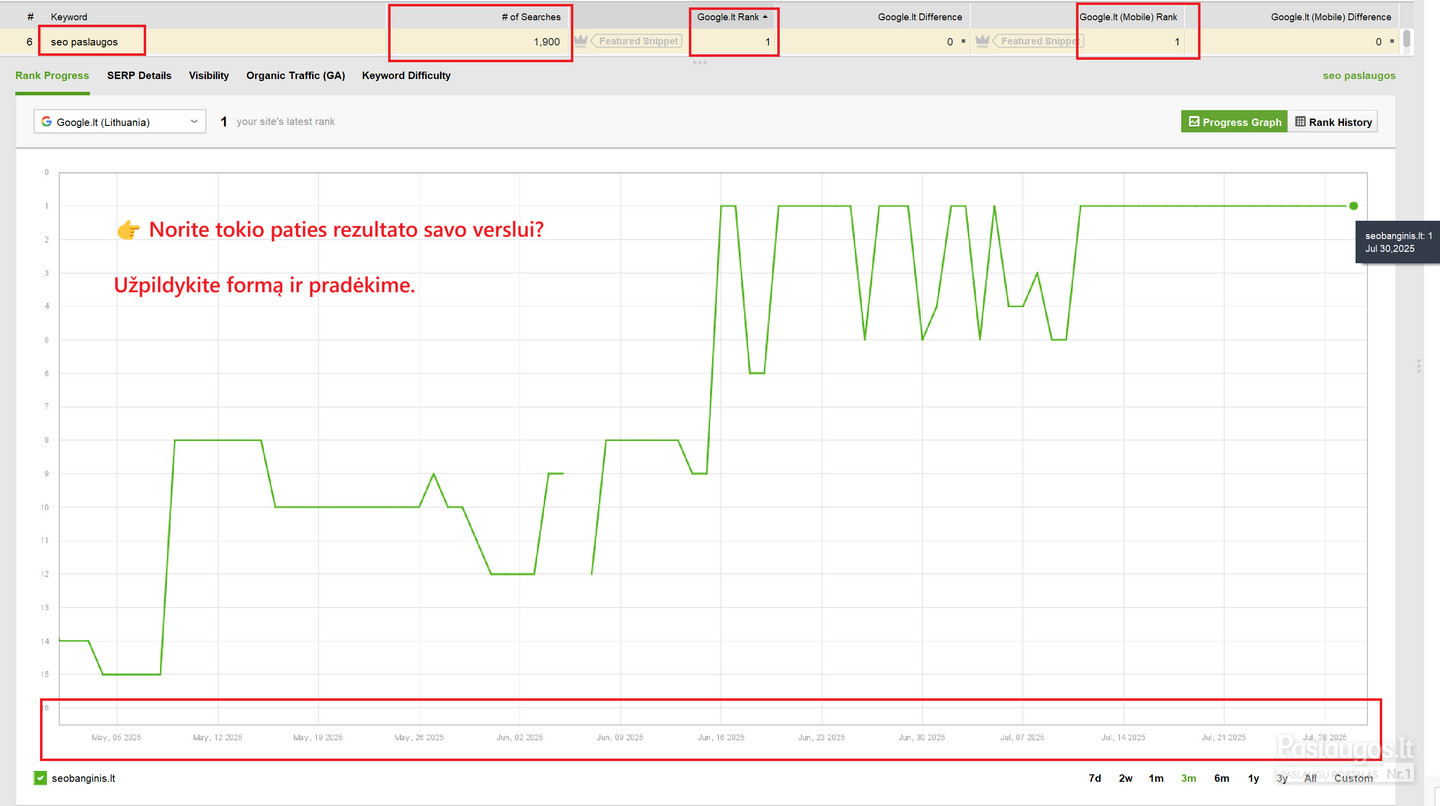Viewport: 1440px width, 806px height.
Task: Click the Jun, 16 2025 axis label
Action: [x=721, y=738]
